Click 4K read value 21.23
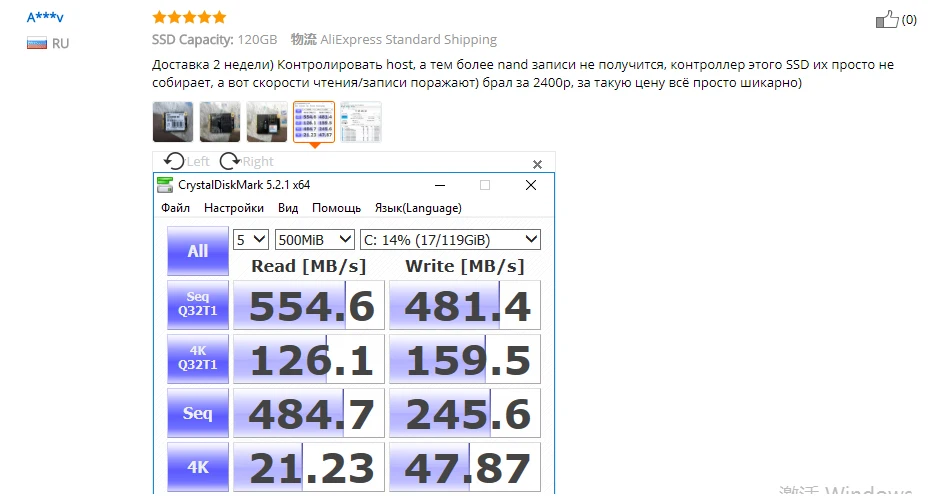Image resolution: width=950 pixels, height=500 pixels. coord(309,467)
